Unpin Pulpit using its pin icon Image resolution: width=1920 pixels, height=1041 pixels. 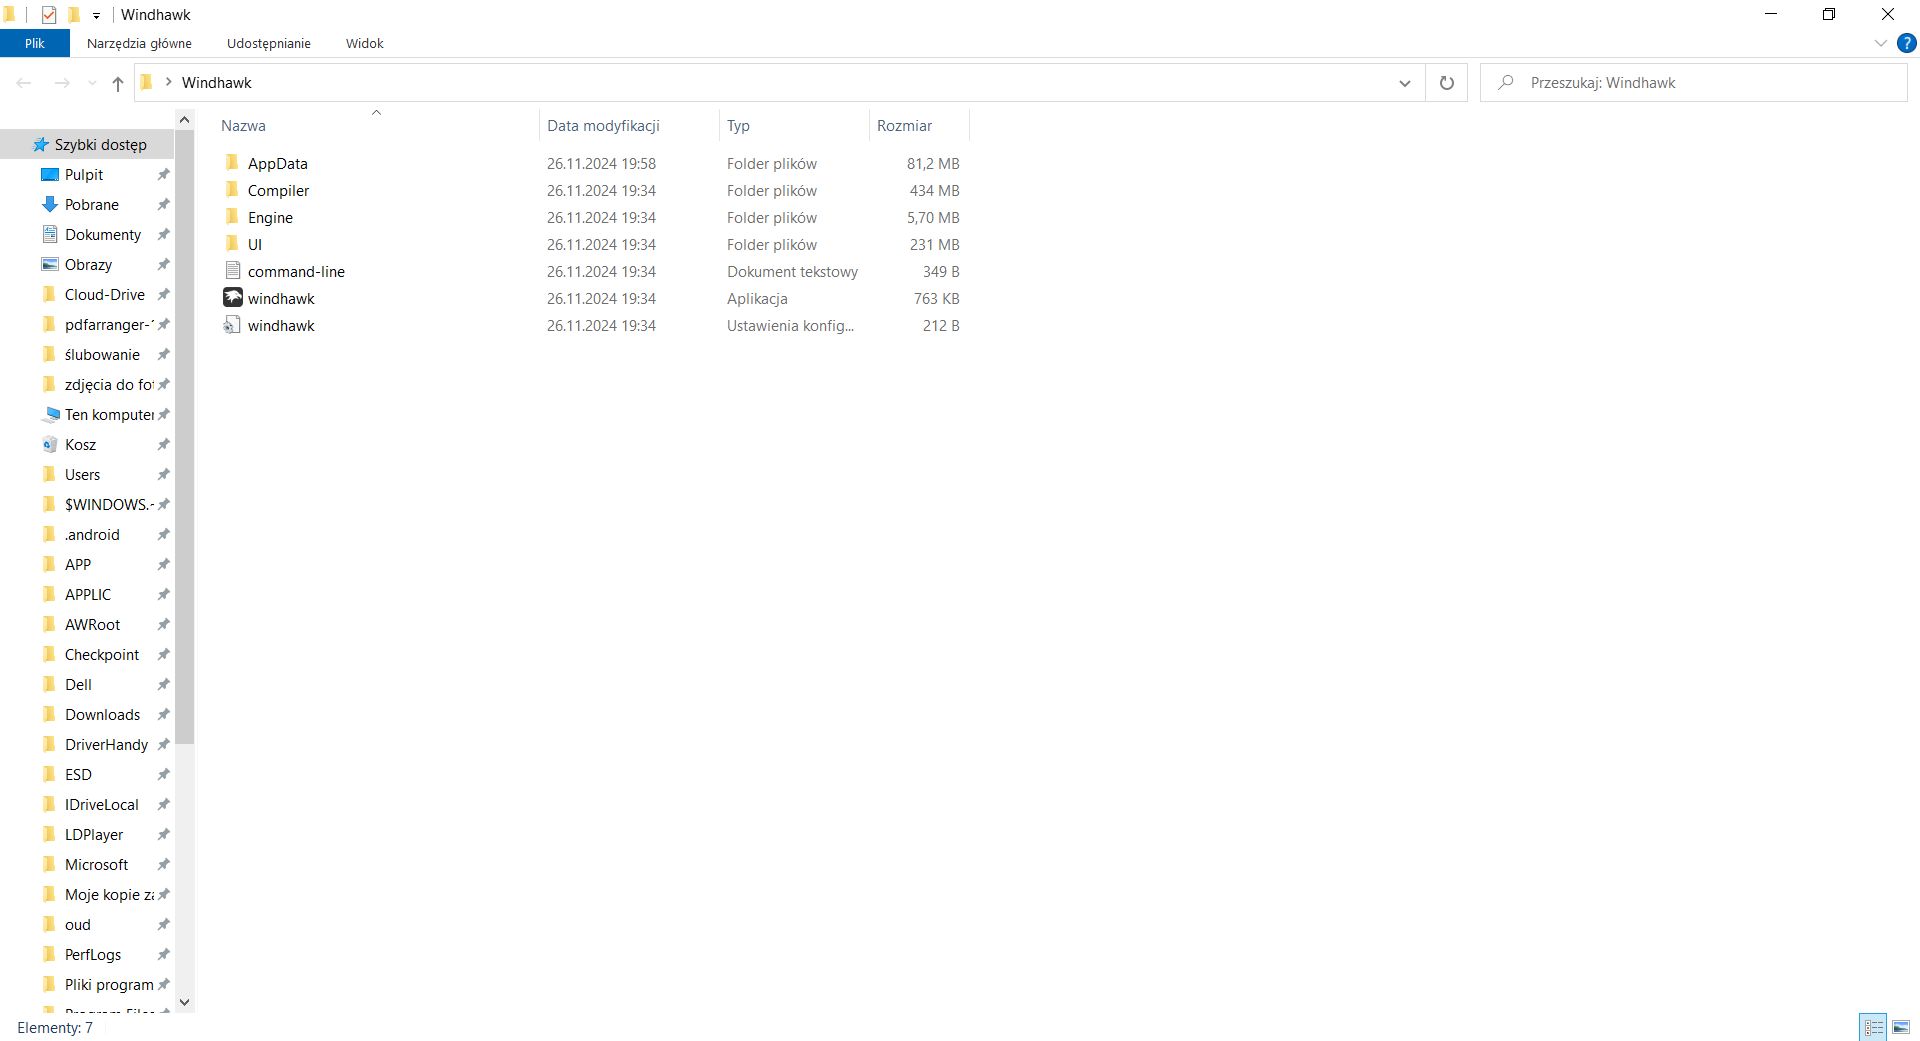[x=163, y=174]
